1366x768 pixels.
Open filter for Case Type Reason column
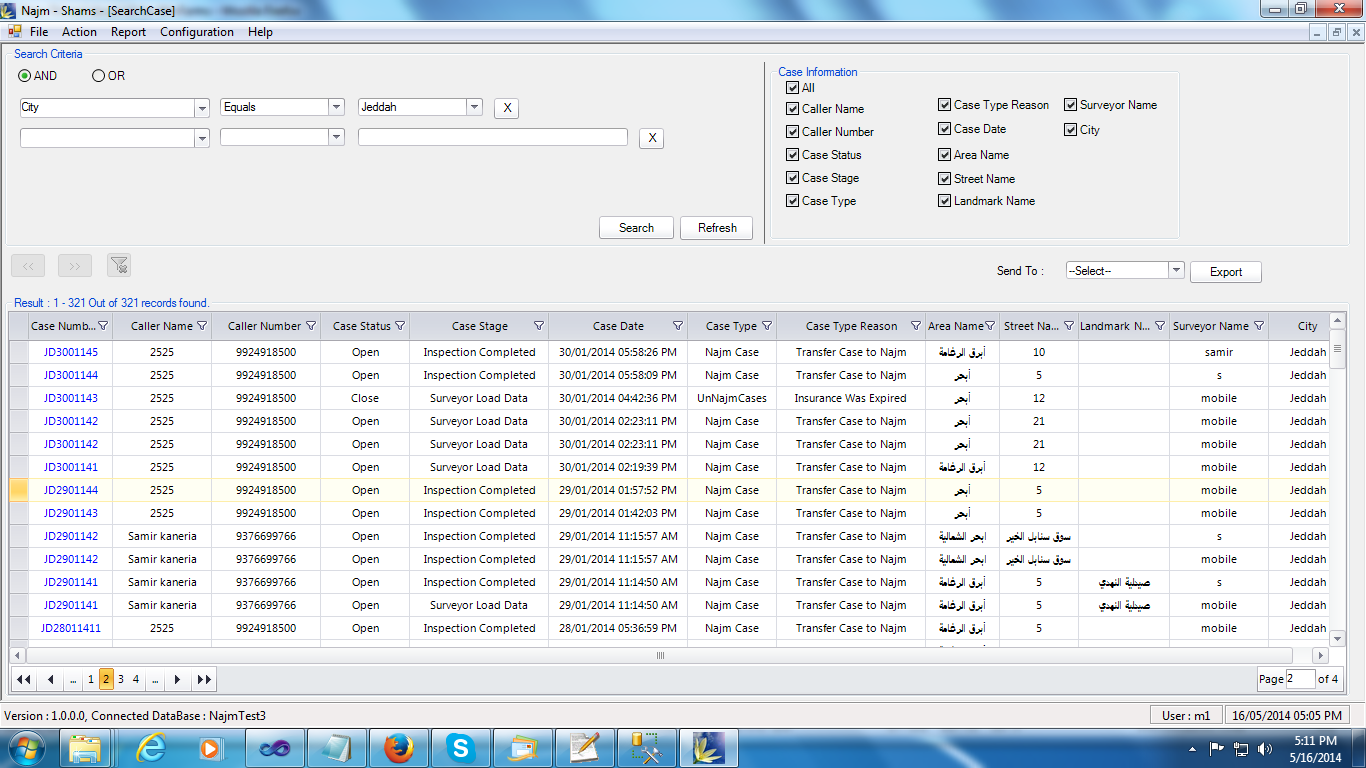(916, 326)
